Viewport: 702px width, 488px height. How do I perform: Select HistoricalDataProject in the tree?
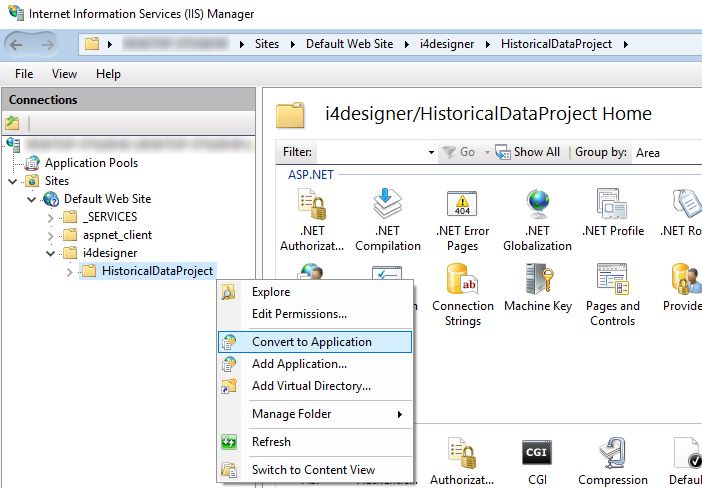coord(157,271)
